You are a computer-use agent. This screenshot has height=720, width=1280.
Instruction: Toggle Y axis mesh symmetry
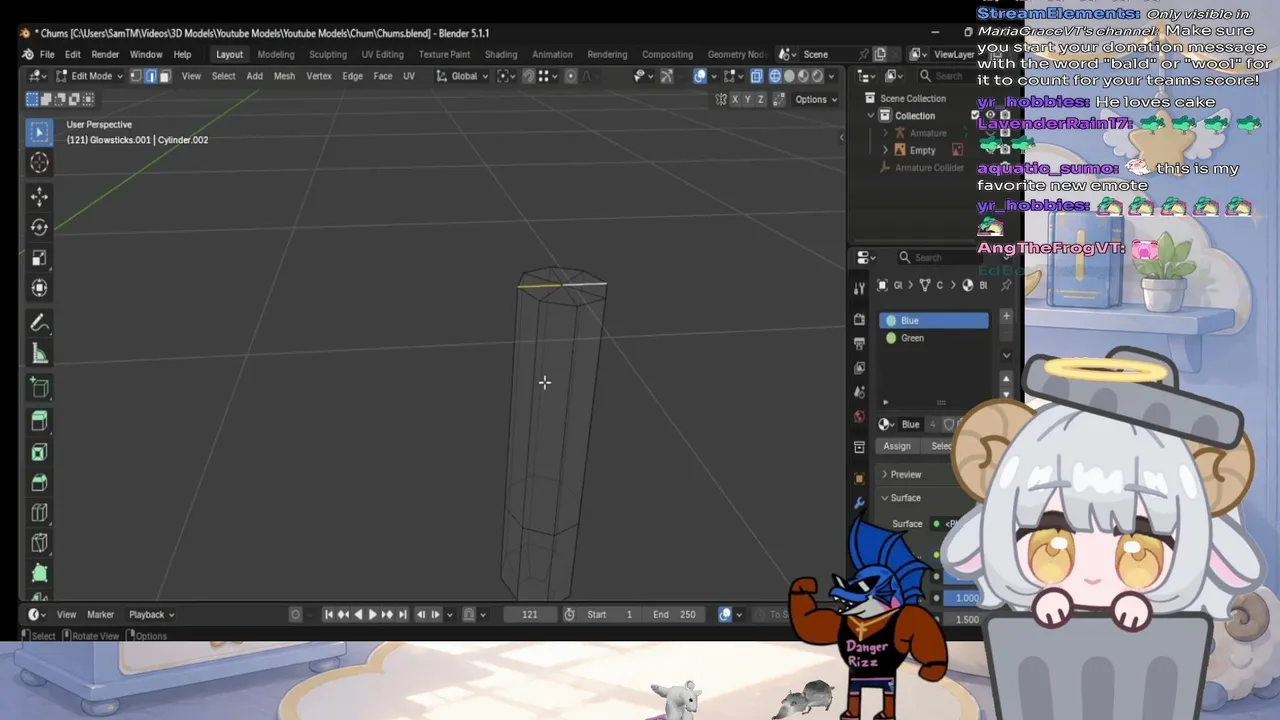coord(748,99)
